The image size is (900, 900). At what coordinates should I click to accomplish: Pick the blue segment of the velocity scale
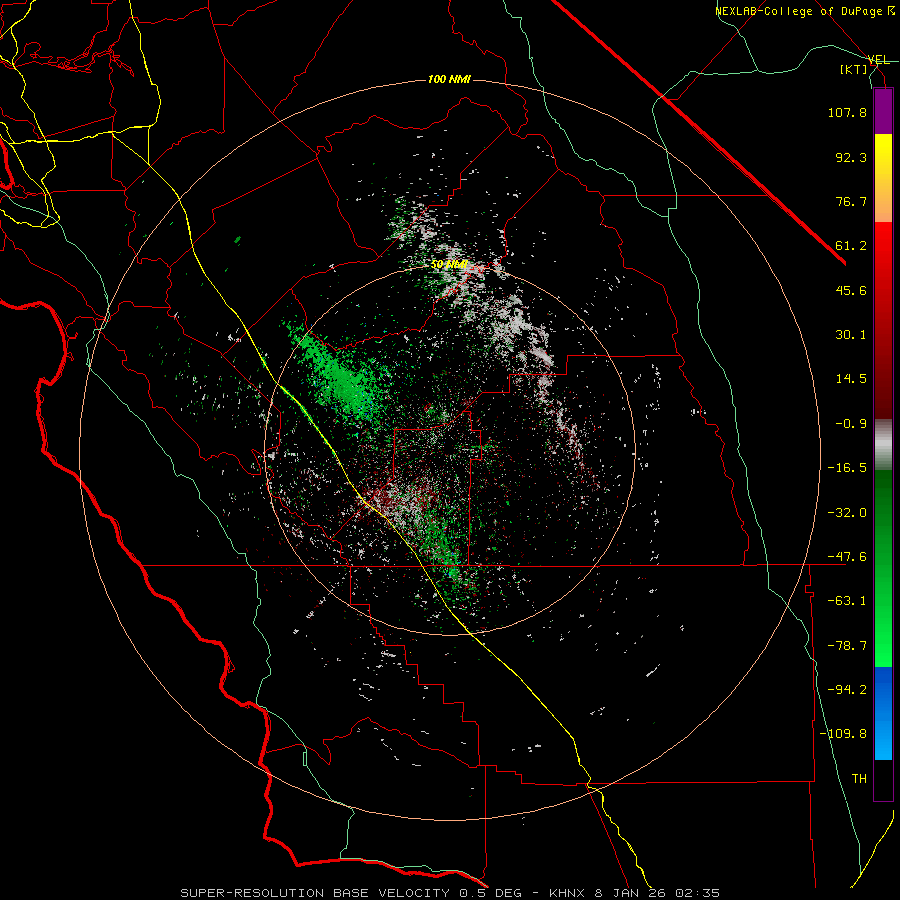883,713
